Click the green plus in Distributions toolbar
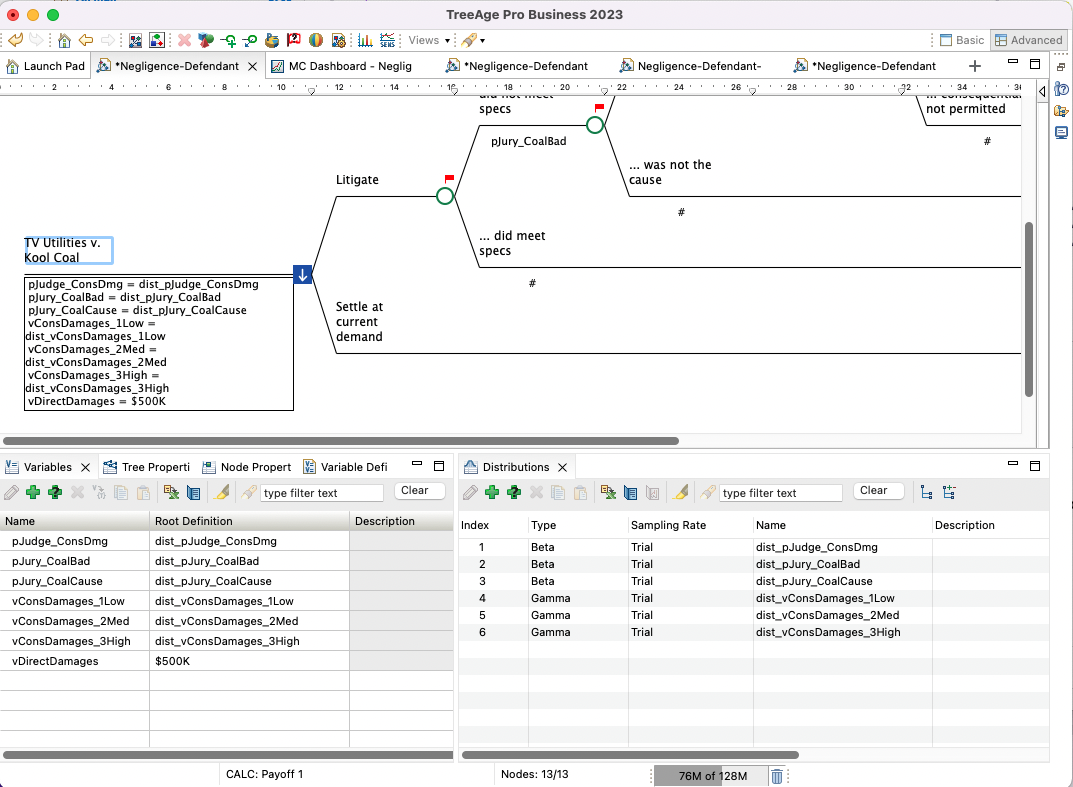 [x=491, y=492]
